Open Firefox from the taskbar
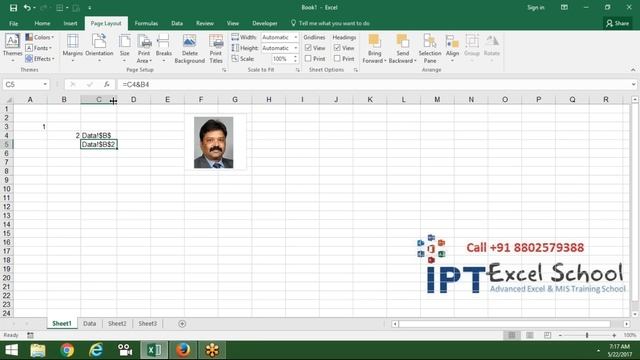The height and width of the screenshot is (360, 640). pyautogui.click(x=183, y=350)
